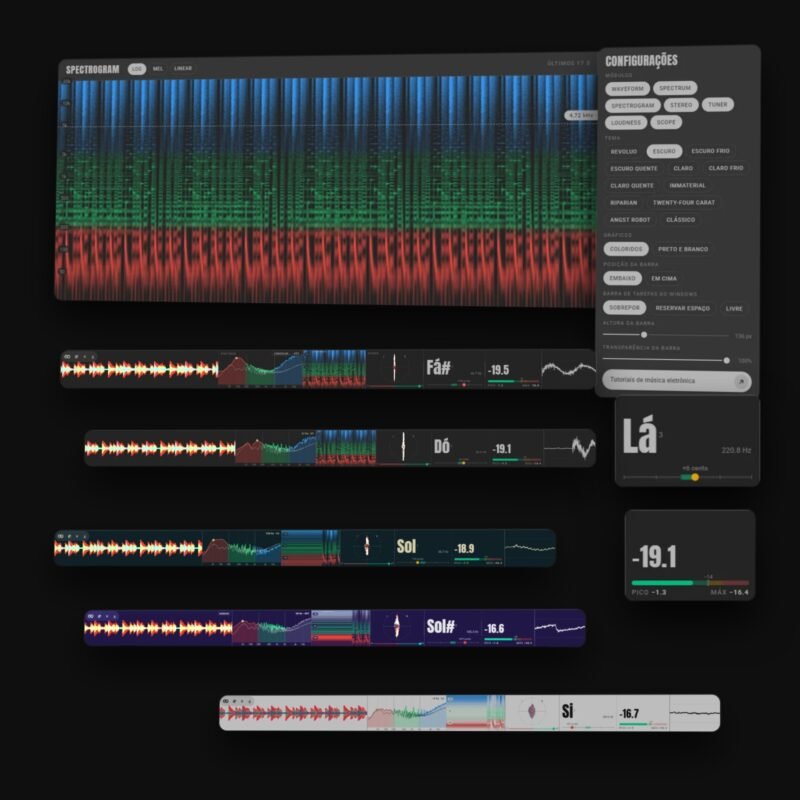
Task: Toggle the Tuner module
Action: click(718, 105)
